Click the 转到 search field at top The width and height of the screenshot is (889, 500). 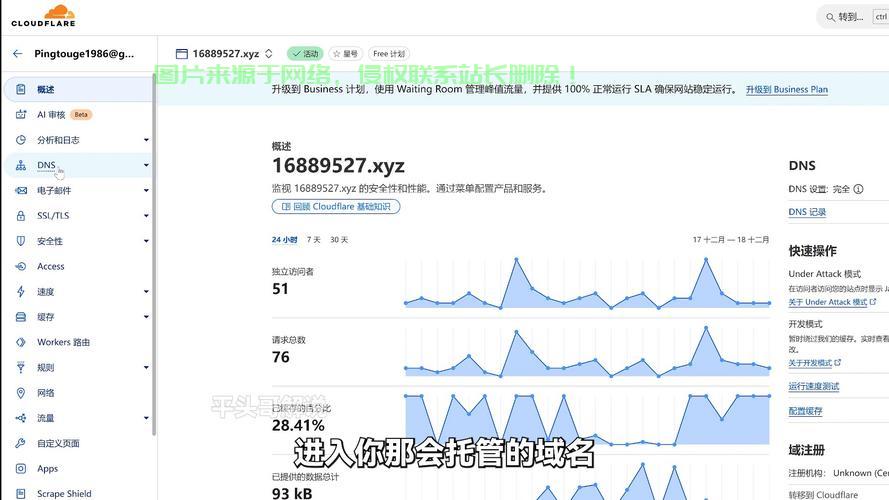(852, 17)
